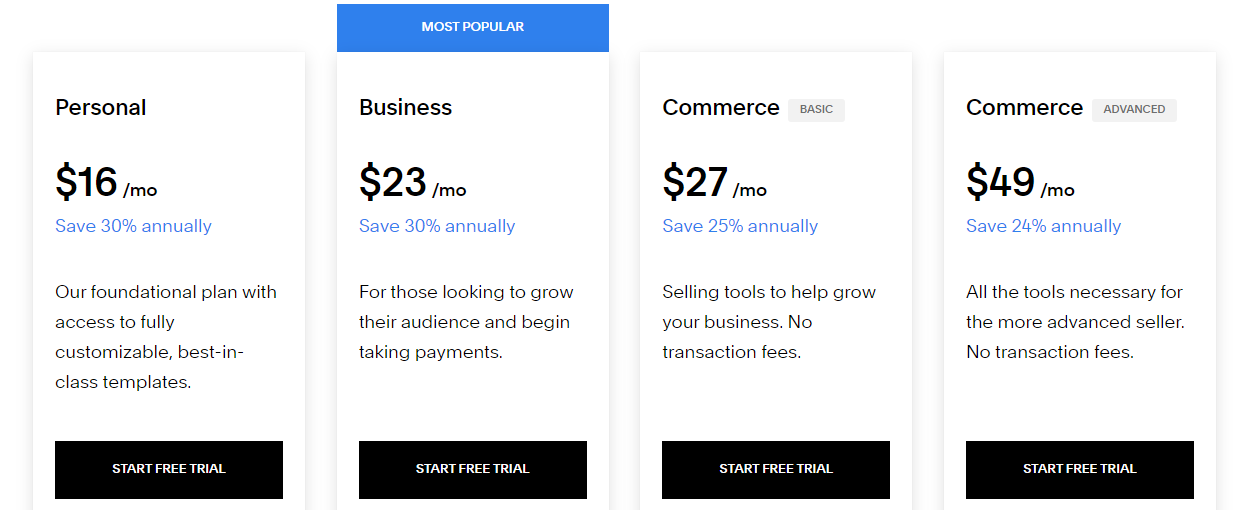Start free trial for Personal plan
Screen dimensions: 1246x510
(x=169, y=469)
